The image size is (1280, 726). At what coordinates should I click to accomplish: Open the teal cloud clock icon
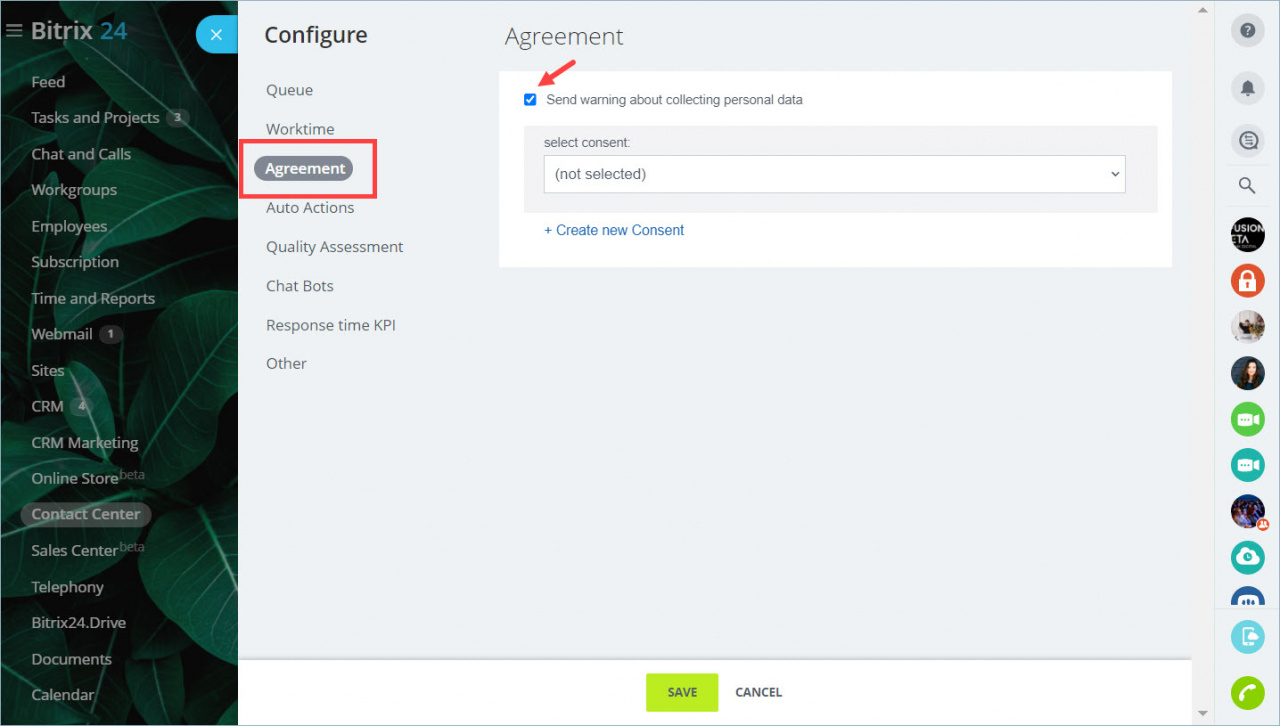click(1247, 557)
